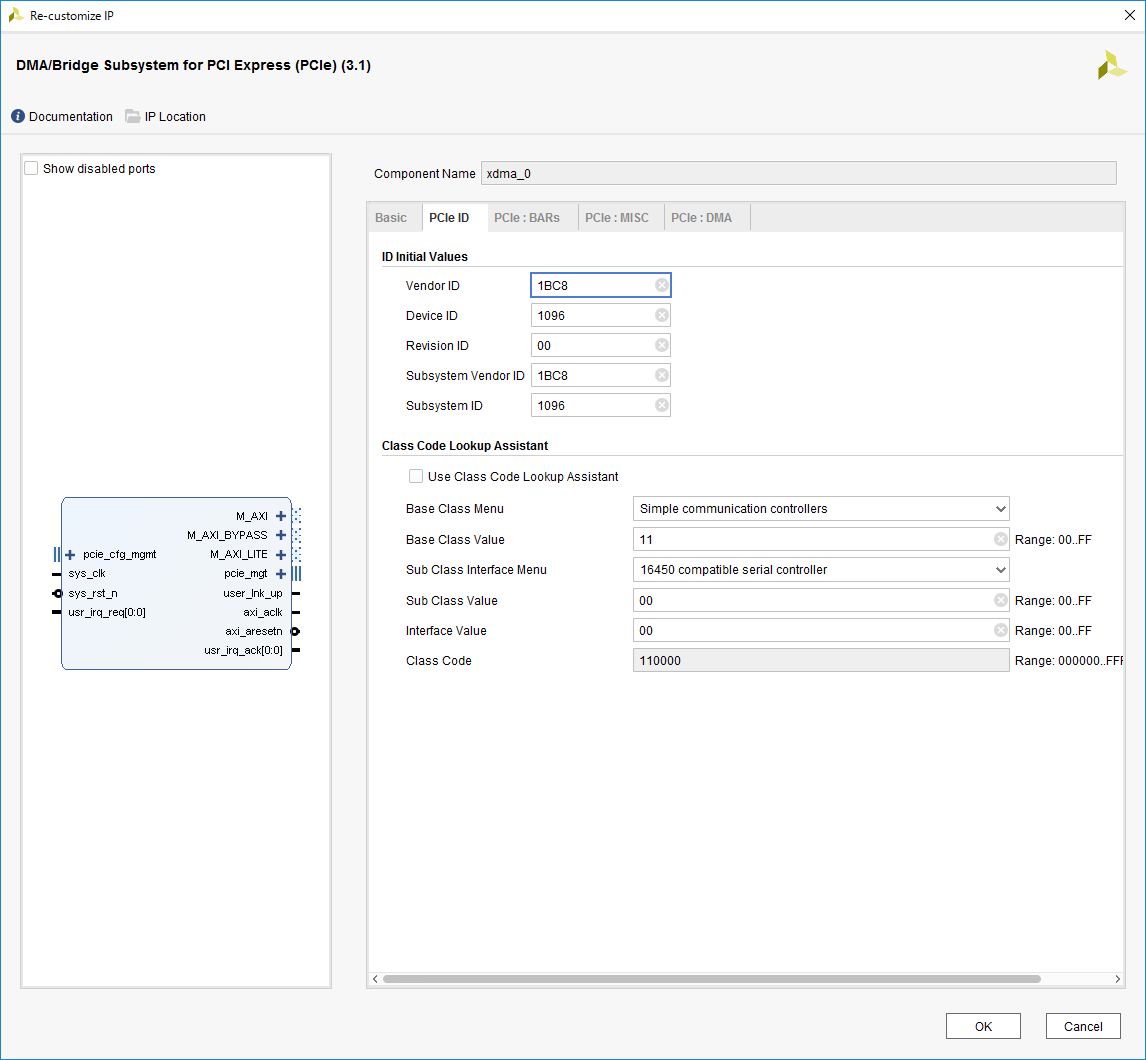Expand the pcie_mgt port plus icon

tap(281, 574)
